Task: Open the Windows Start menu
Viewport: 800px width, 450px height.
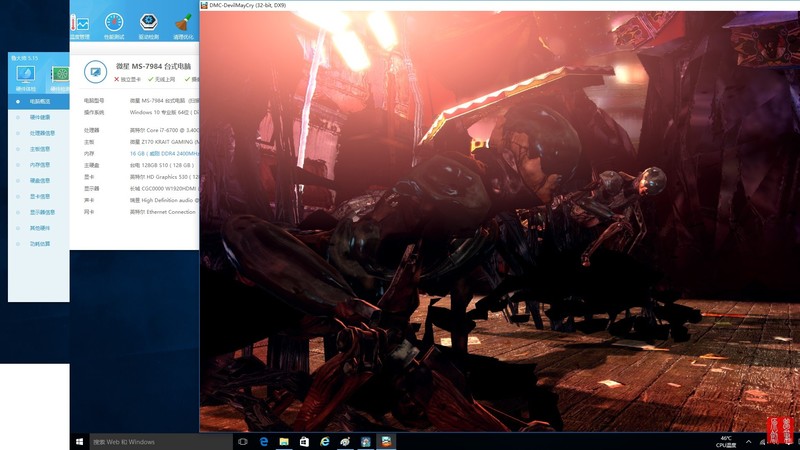Action: coord(80,442)
